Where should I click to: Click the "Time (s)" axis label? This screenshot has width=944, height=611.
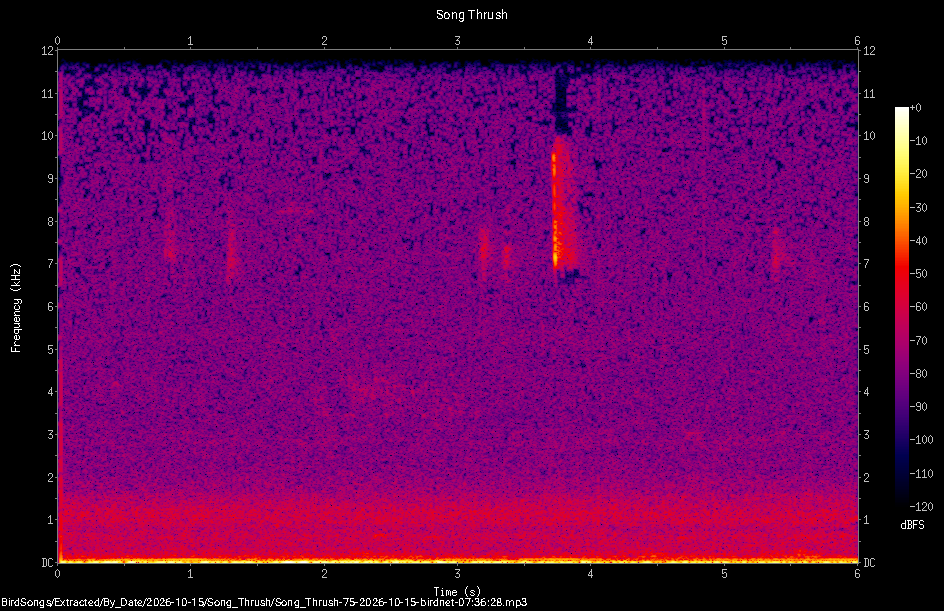pos(457,592)
